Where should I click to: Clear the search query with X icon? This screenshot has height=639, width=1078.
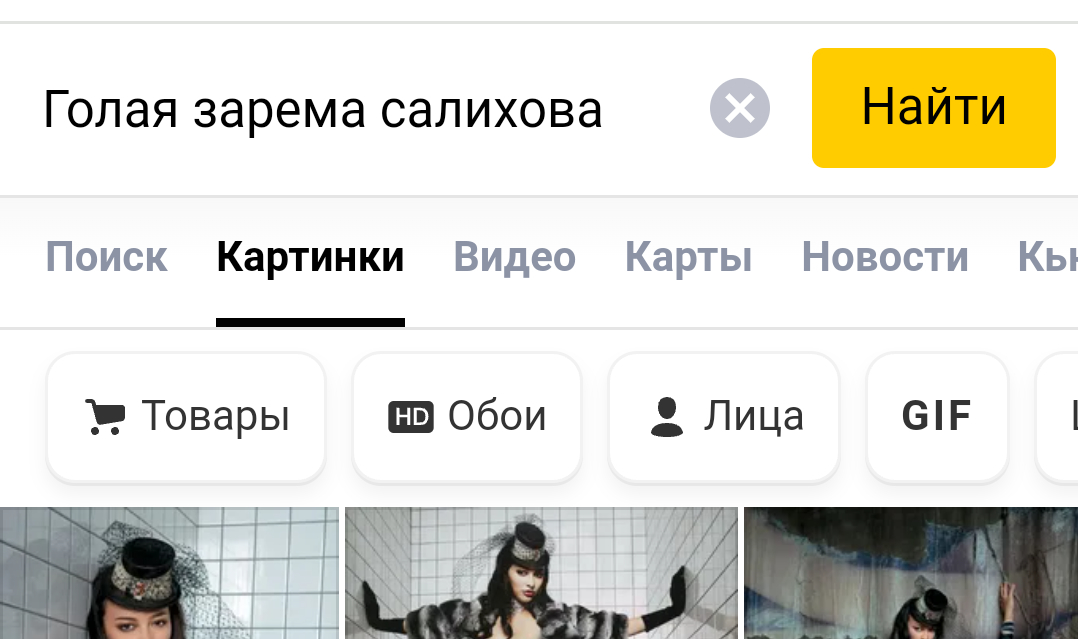coord(740,108)
